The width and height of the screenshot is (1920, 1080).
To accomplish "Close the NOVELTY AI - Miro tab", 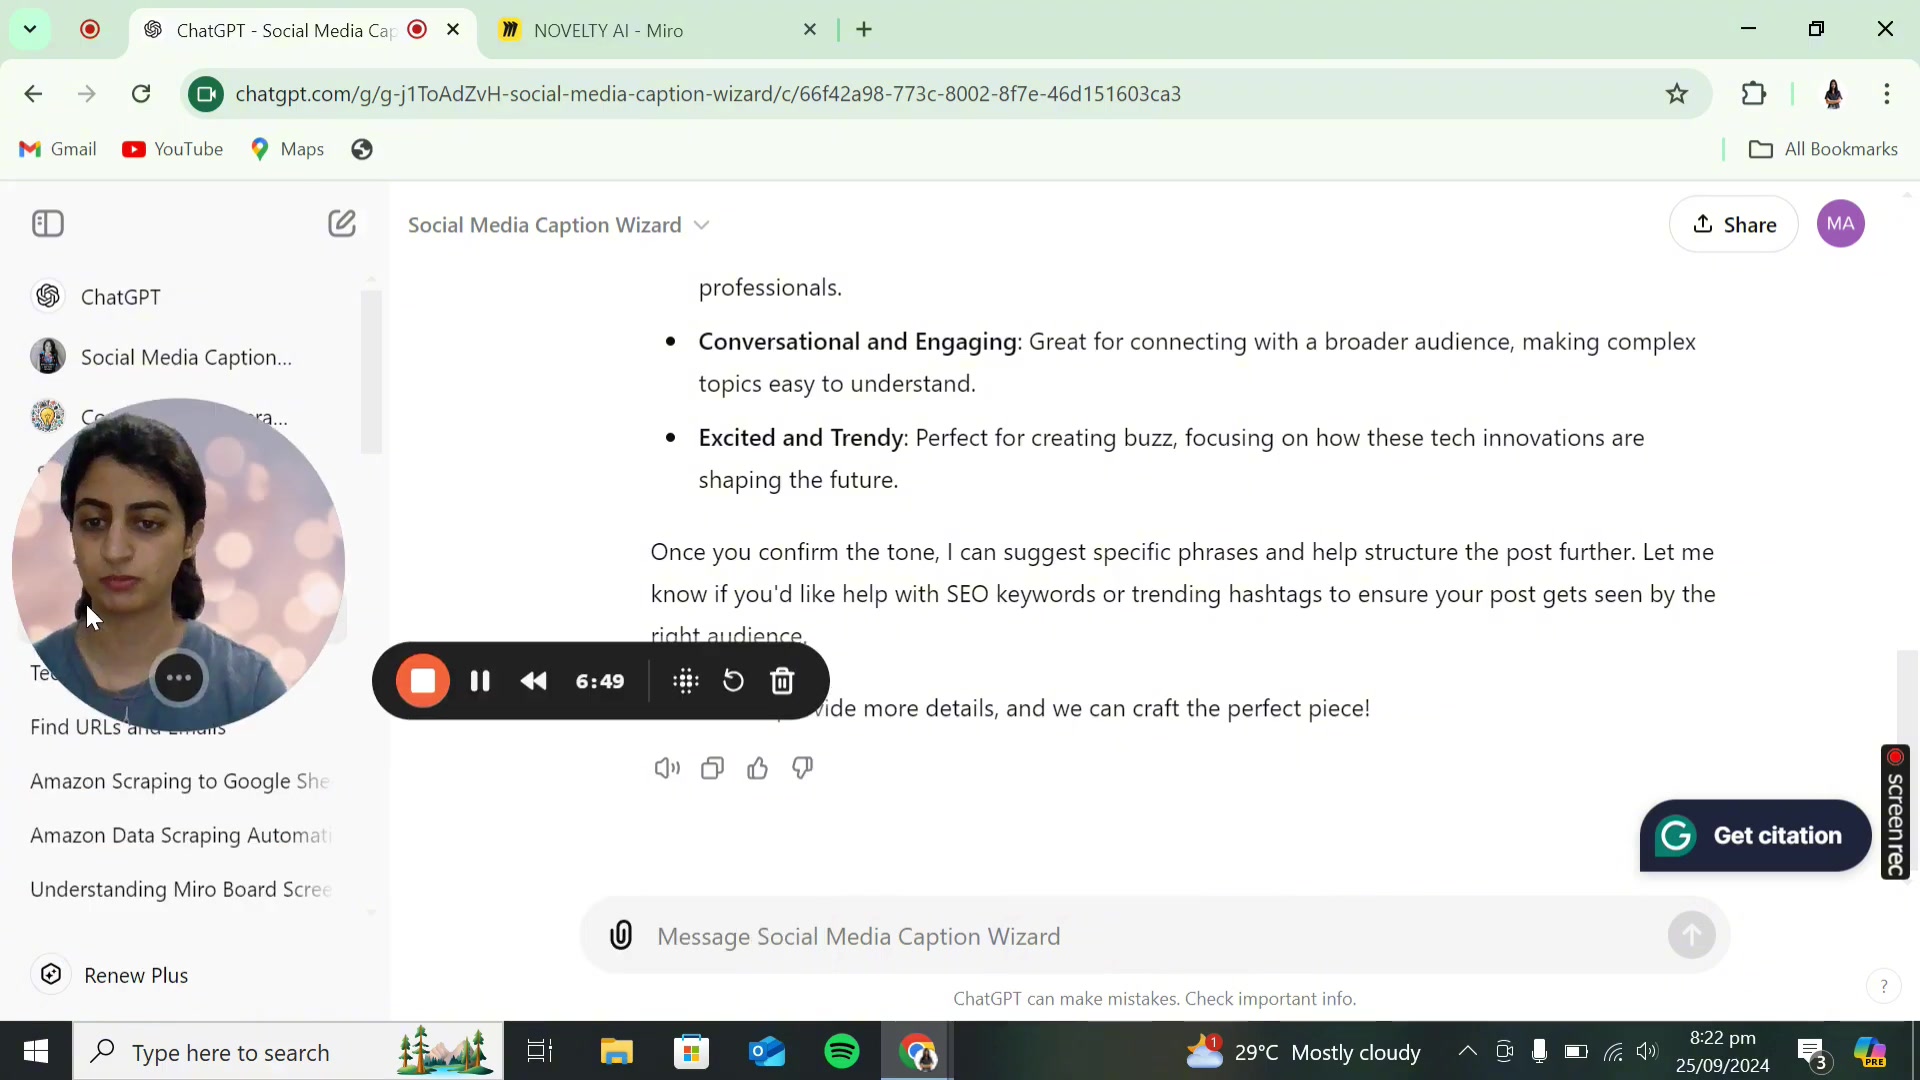I will tap(810, 30).
